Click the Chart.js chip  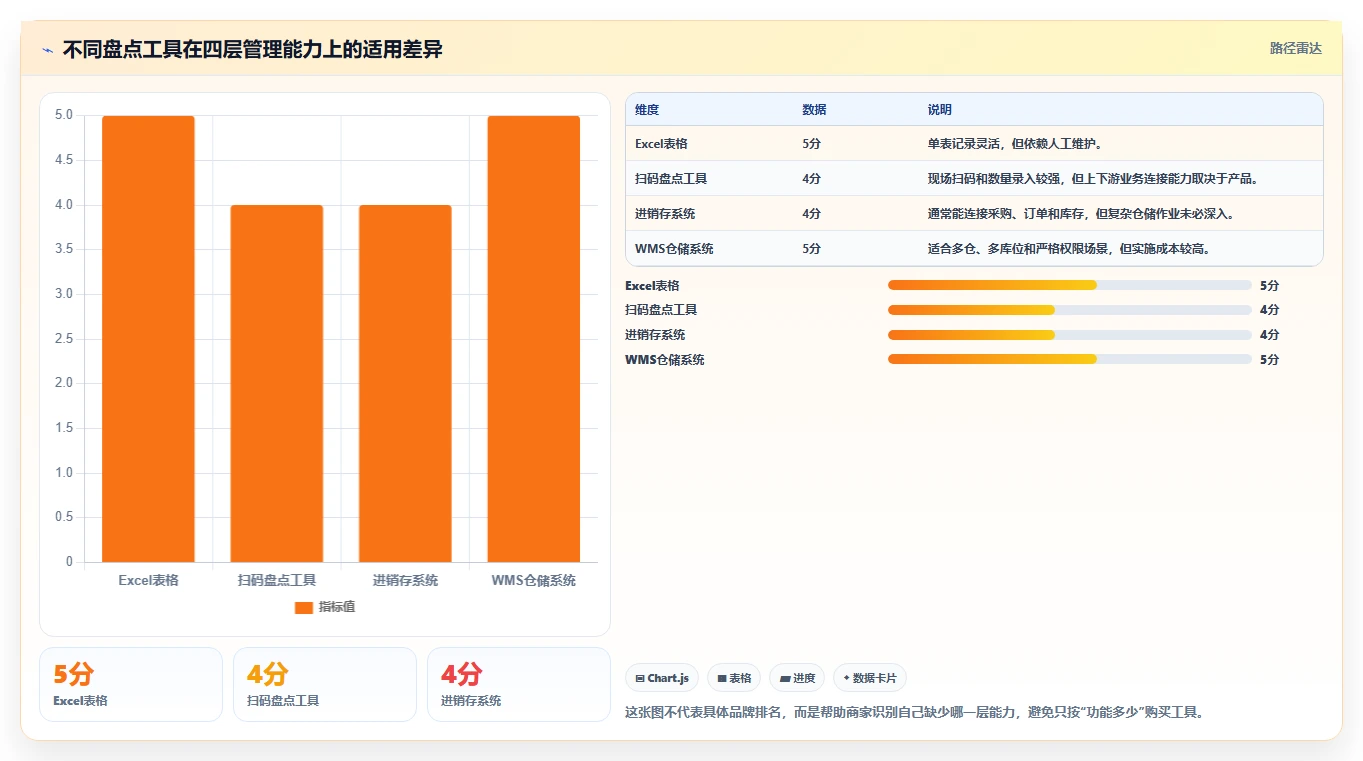662,678
